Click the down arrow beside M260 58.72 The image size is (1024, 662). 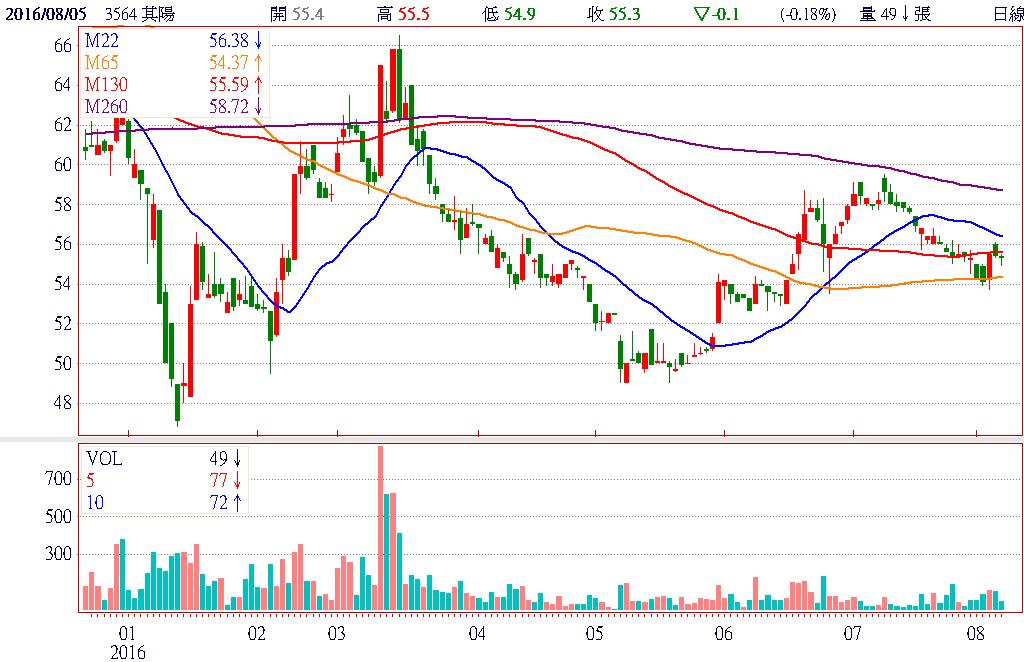(x=259, y=106)
